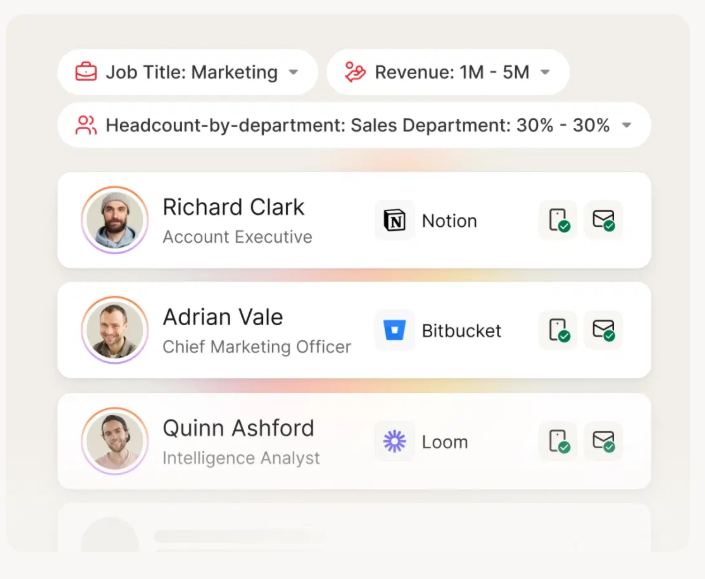The height and width of the screenshot is (579, 705).
Task: Select the Adrian Vale name link
Action: pos(223,317)
